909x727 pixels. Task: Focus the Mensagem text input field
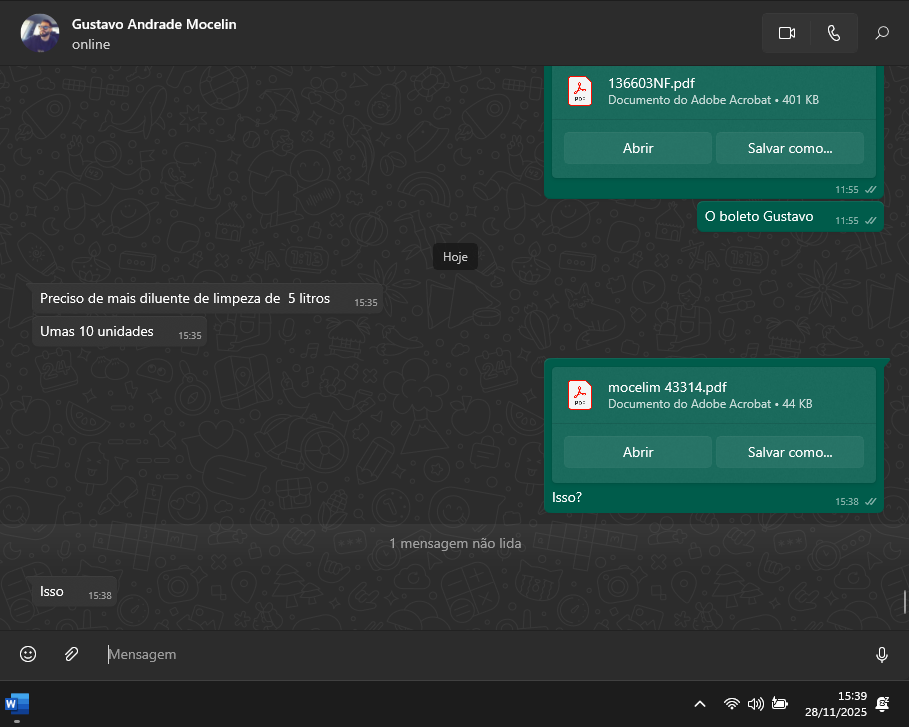click(x=480, y=654)
